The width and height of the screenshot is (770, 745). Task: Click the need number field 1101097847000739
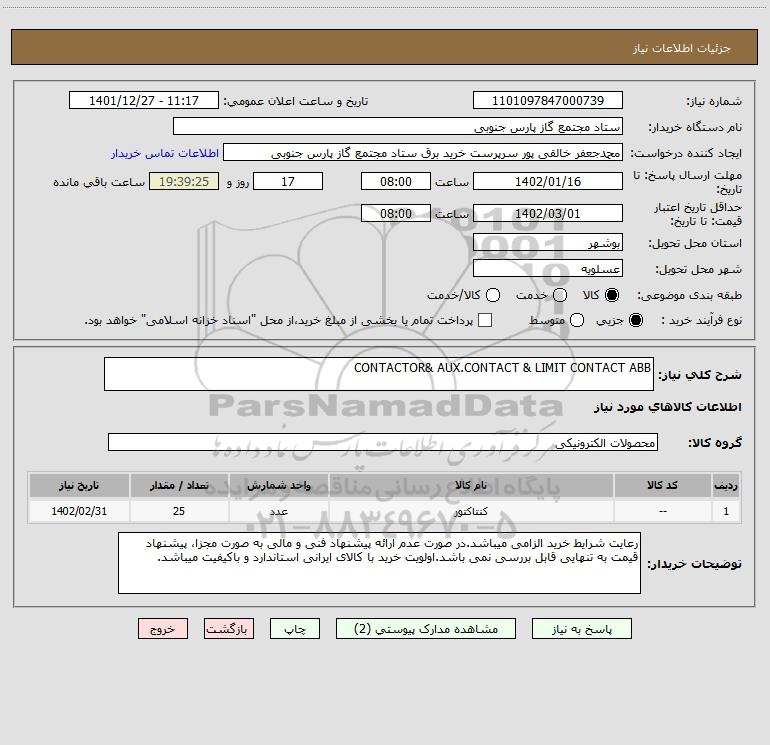pyautogui.click(x=548, y=101)
